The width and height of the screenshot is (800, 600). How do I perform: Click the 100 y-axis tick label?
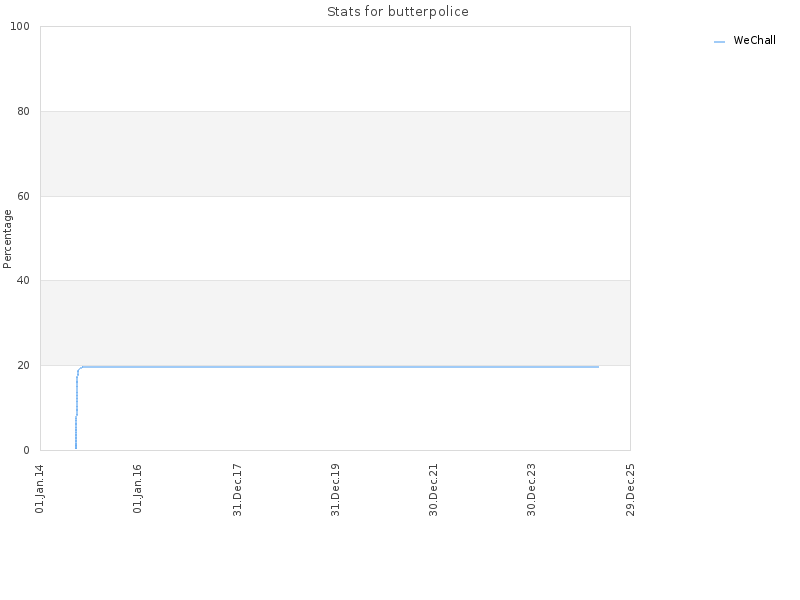click(x=20, y=26)
